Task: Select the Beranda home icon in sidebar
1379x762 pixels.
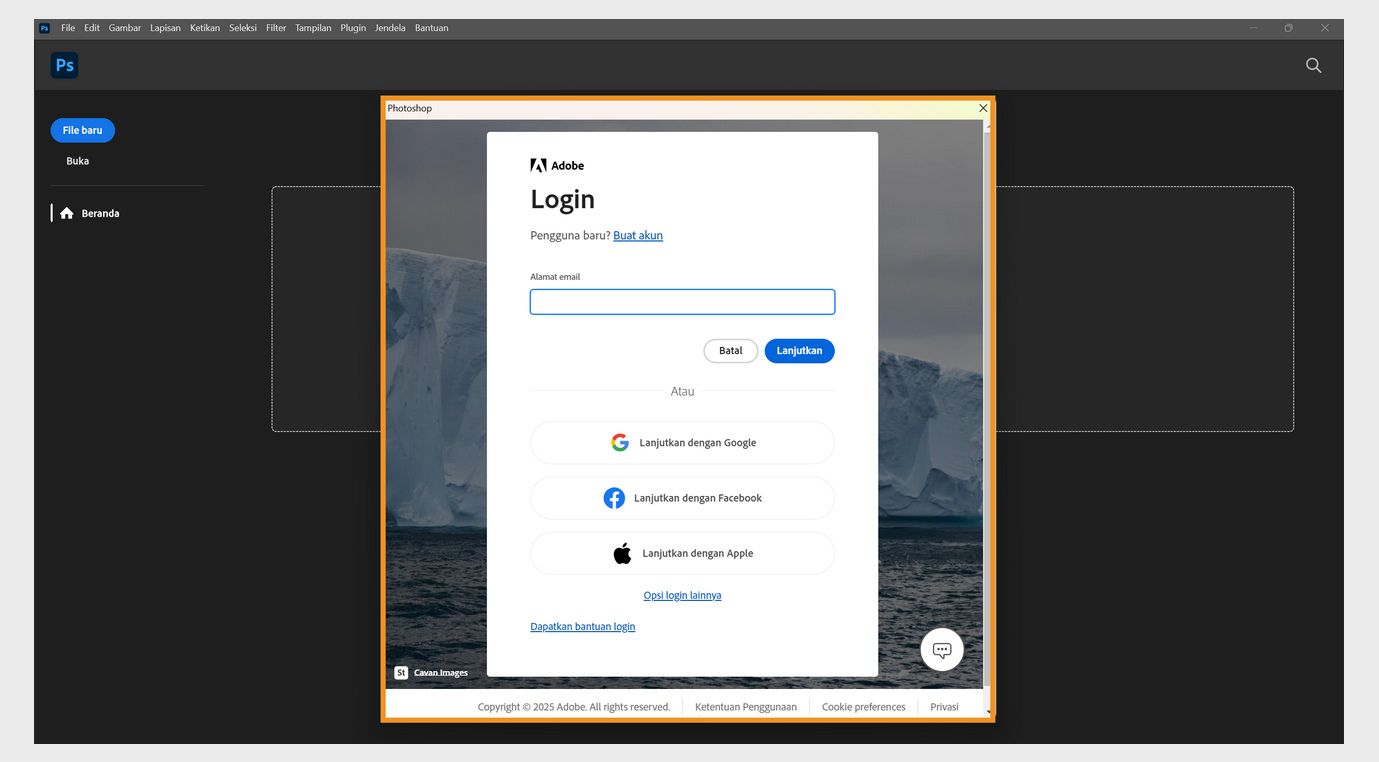Action: (66, 212)
